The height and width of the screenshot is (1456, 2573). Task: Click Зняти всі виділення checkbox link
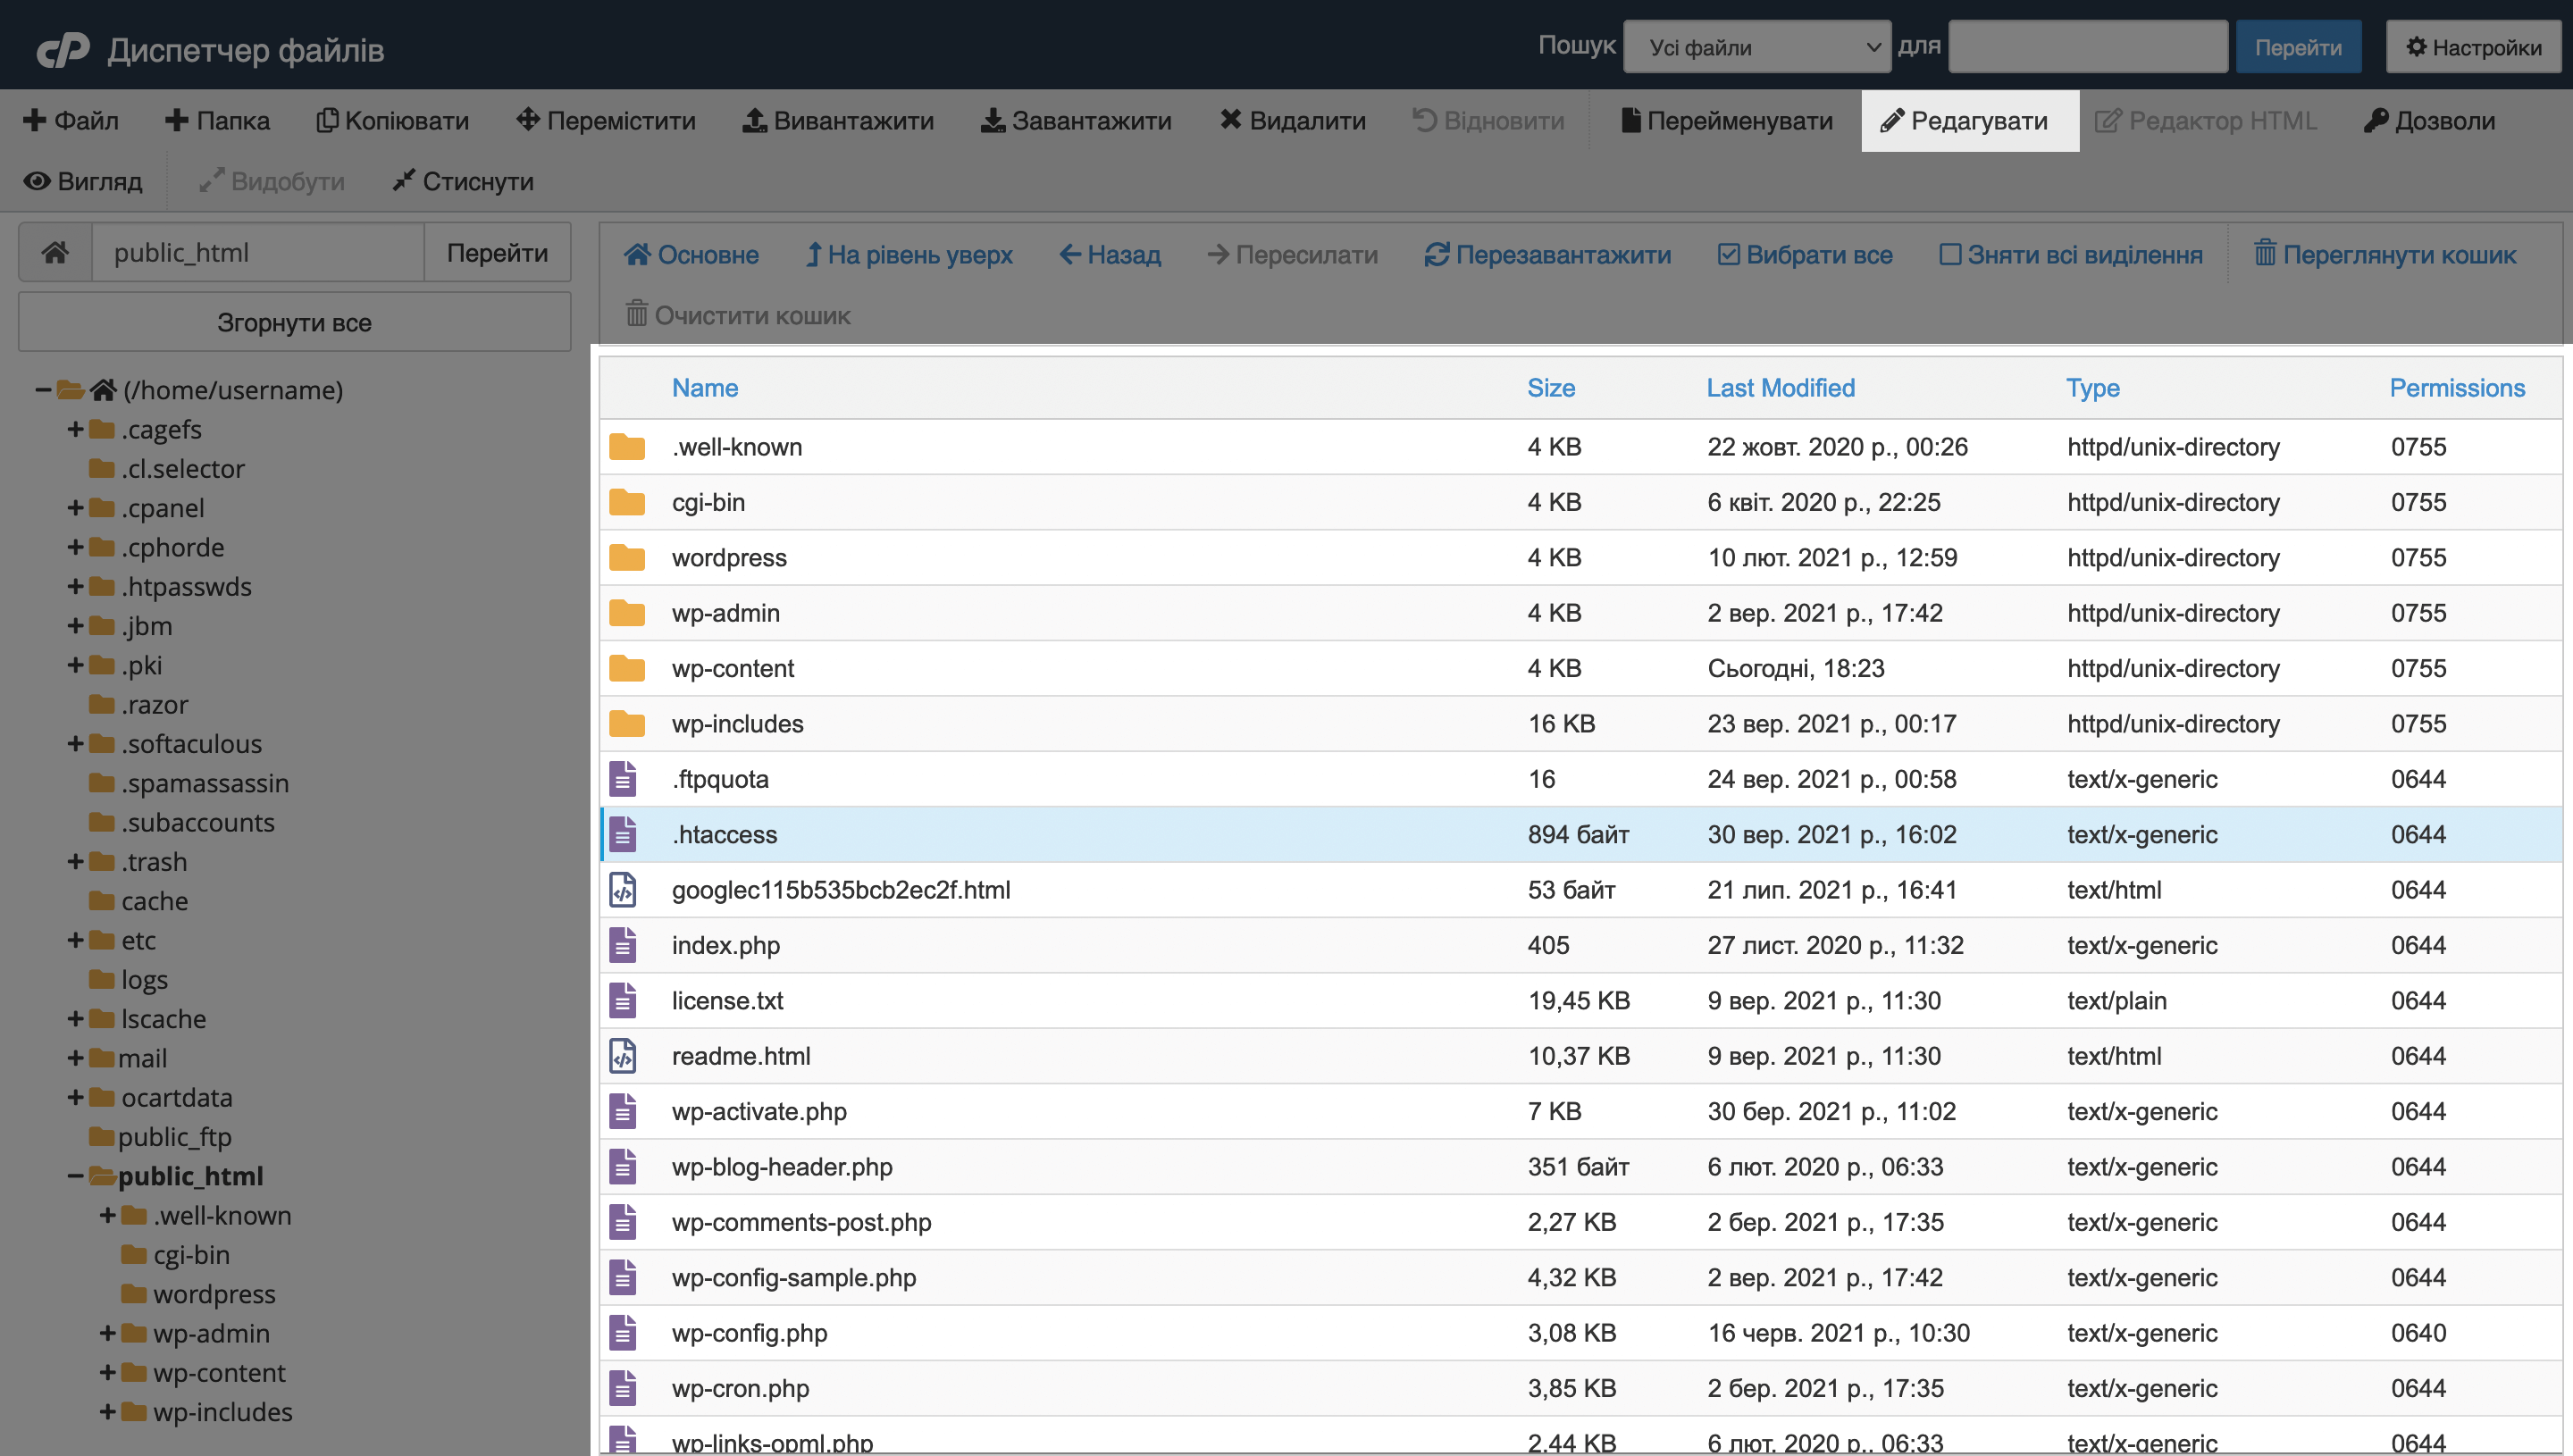pos(2071,255)
